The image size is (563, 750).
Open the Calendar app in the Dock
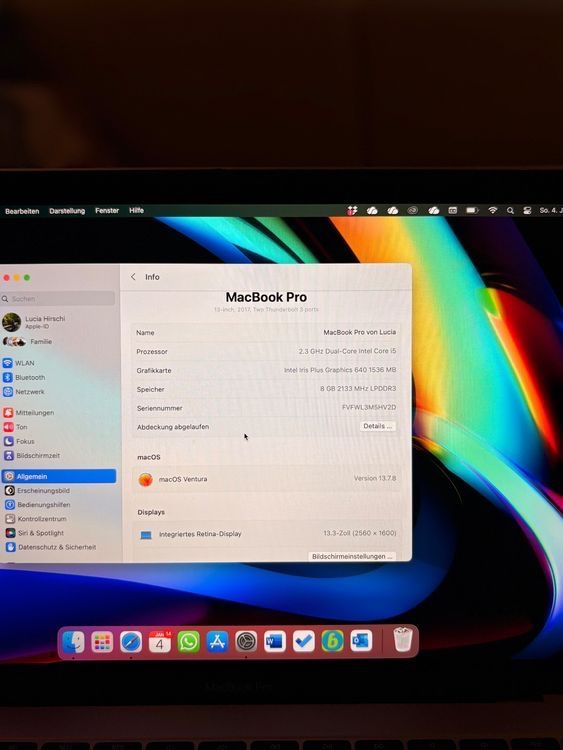[160, 641]
